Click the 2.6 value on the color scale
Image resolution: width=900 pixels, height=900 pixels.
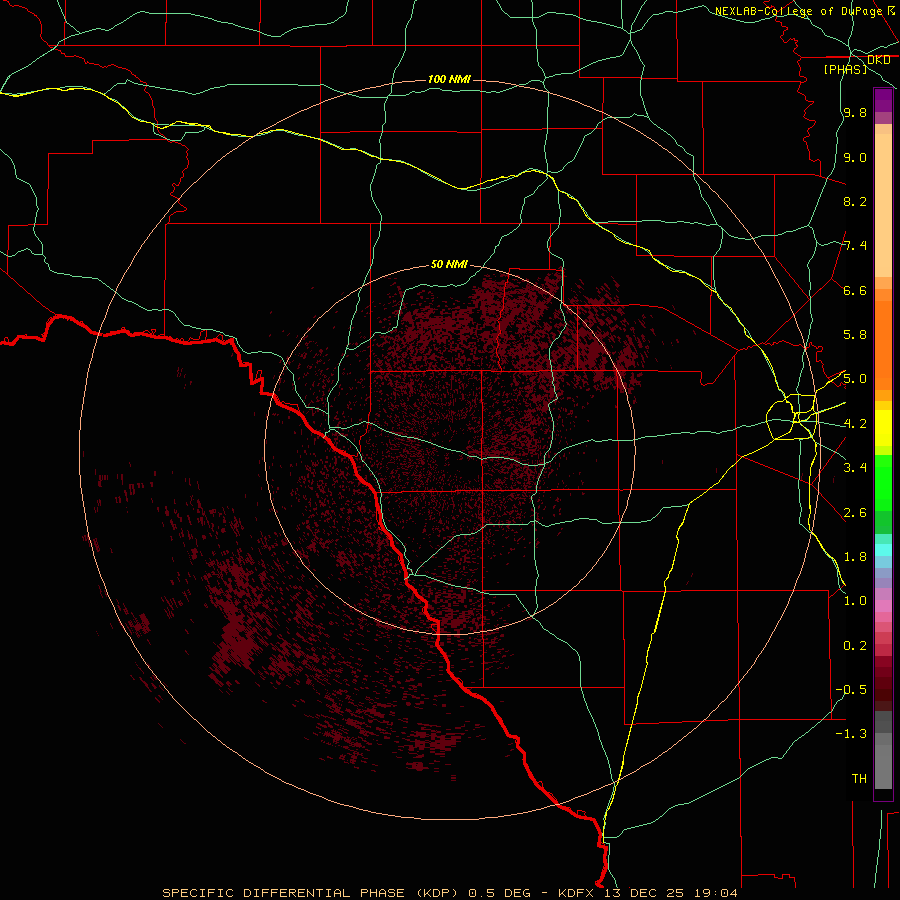tap(855, 513)
